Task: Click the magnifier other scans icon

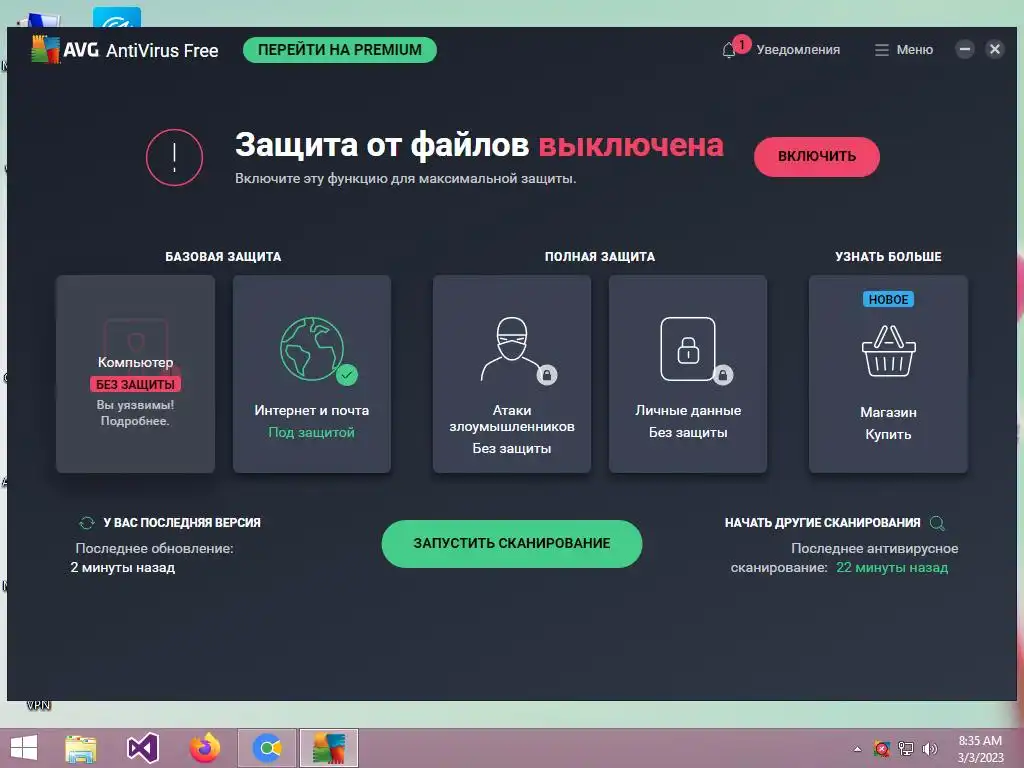Action: point(937,523)
